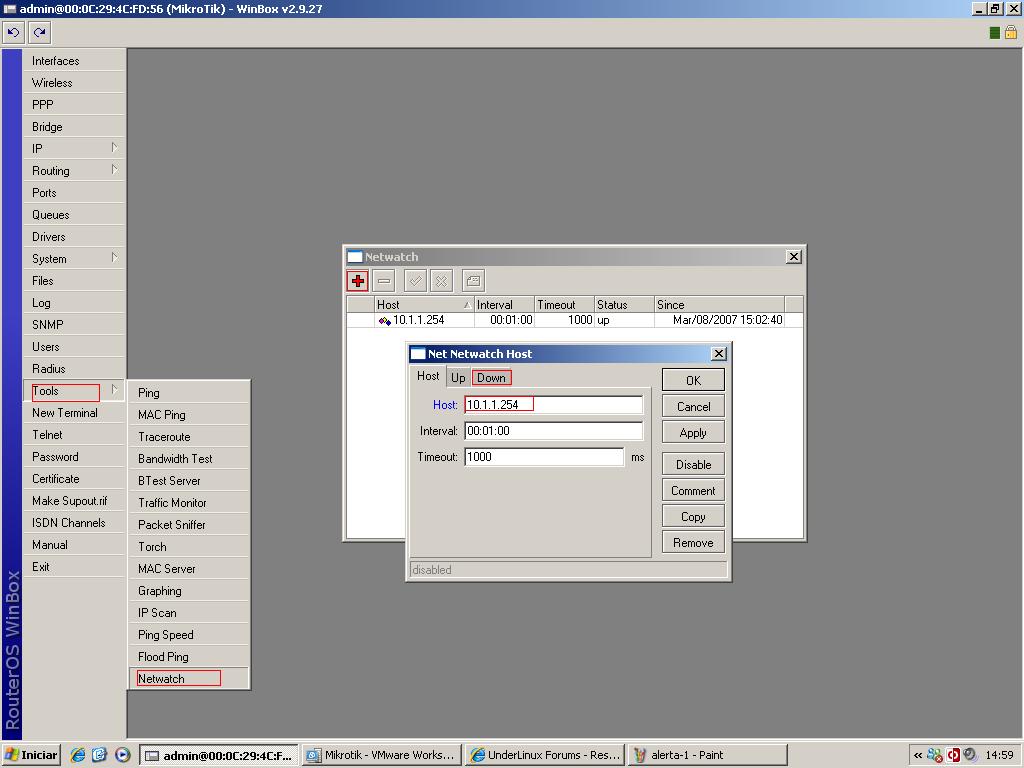Select Packet Sniffer from Tools submenu
The width and height of the screenshot is (1024, 768).
coord(189,524)
